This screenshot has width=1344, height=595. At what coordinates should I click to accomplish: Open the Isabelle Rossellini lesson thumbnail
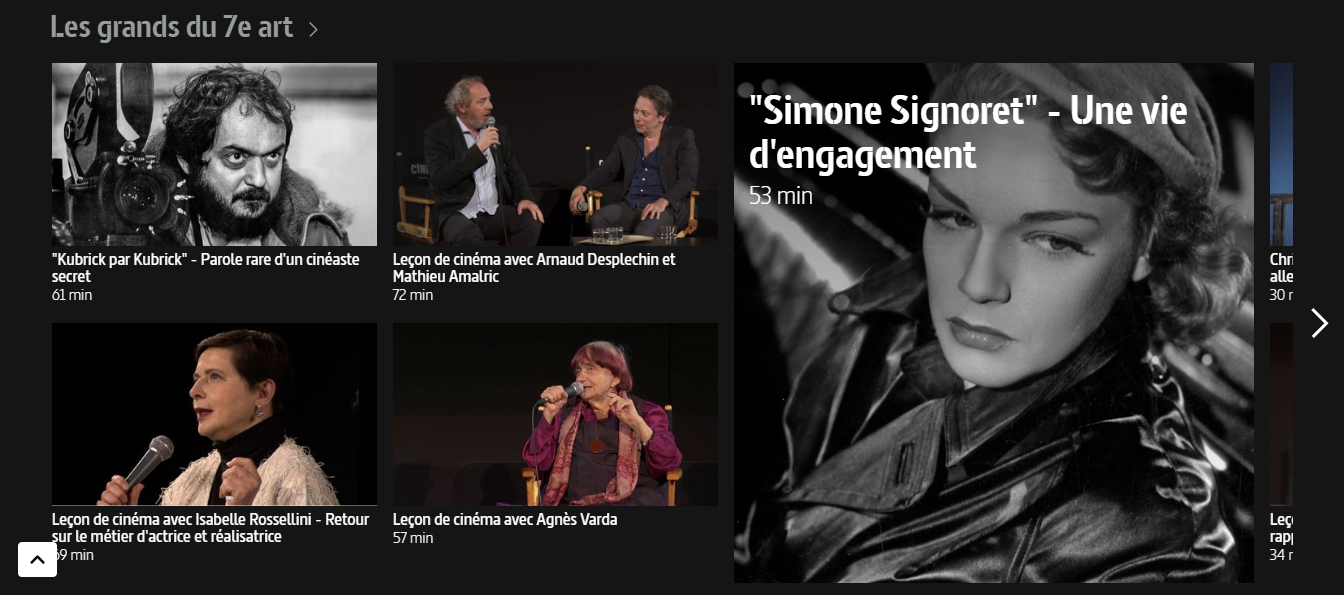pos(214,414)
